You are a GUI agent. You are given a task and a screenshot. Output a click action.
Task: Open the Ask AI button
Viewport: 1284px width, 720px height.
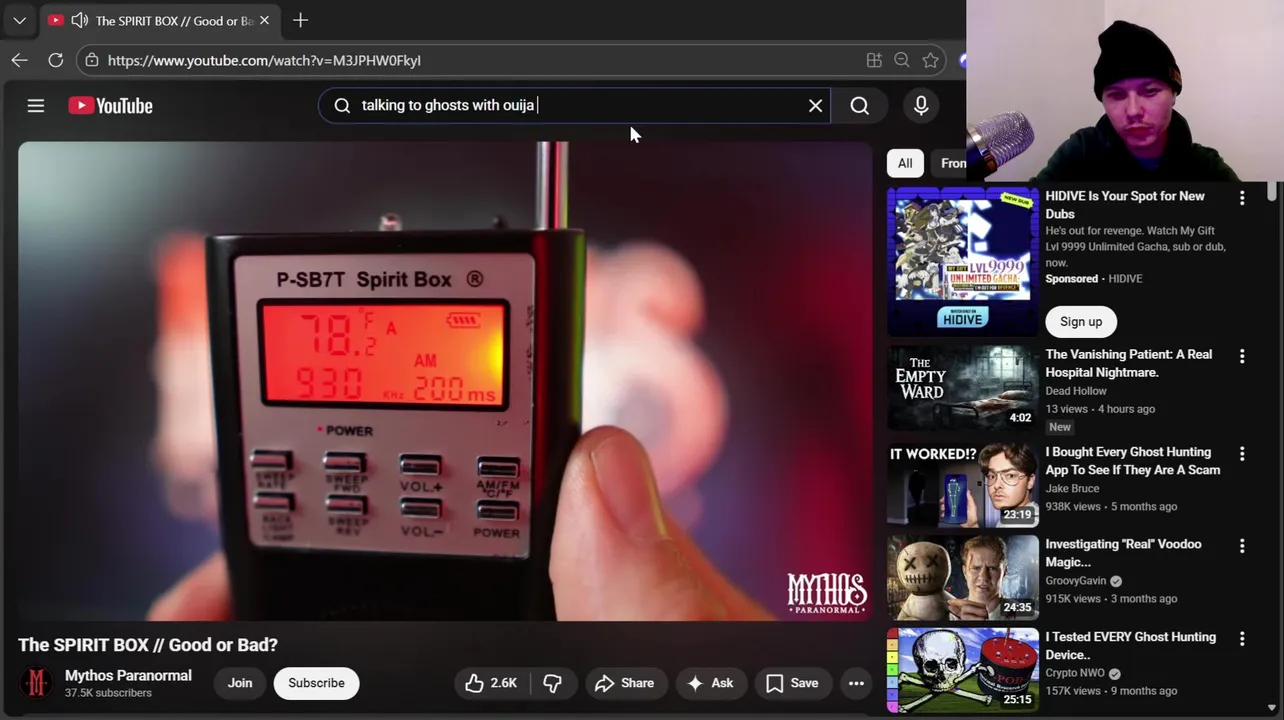[x=710, y=683]
